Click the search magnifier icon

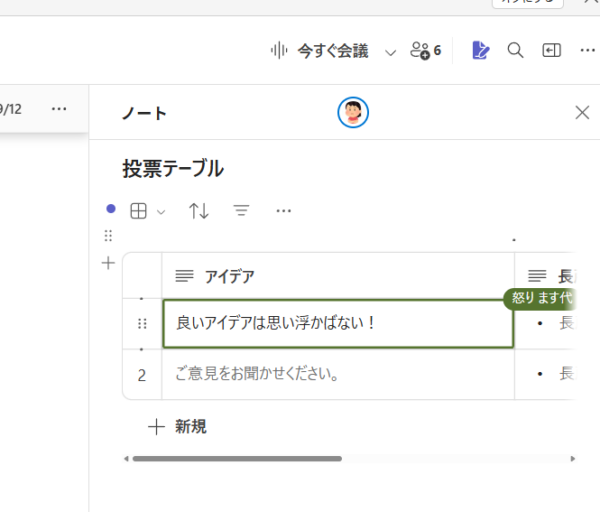tap(516, 51)
